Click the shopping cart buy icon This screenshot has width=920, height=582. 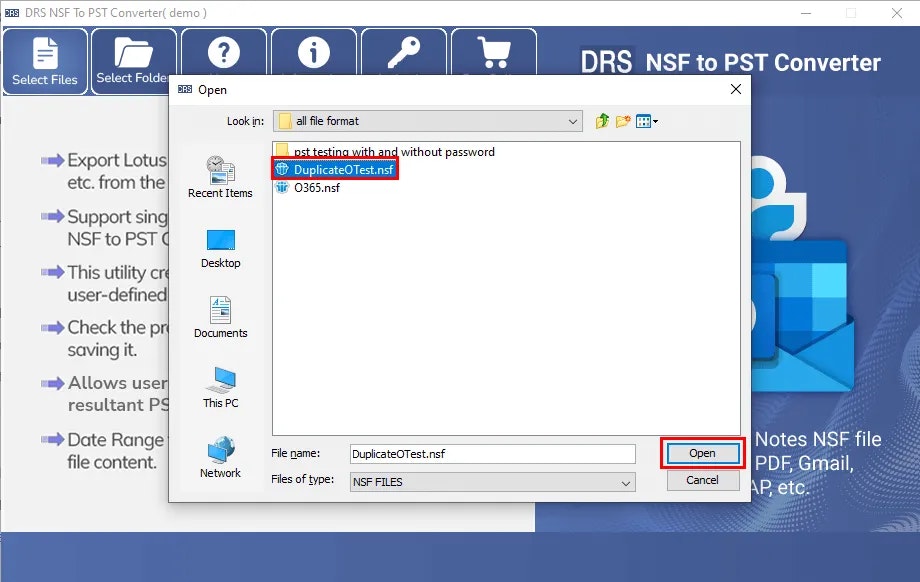click(493, 52)
